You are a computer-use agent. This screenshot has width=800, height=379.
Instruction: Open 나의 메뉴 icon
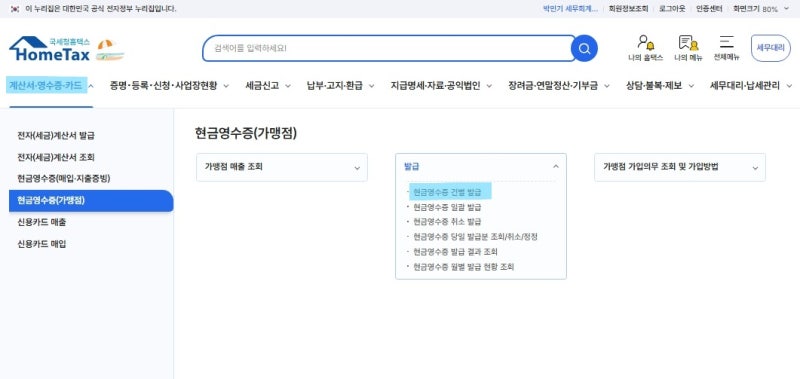(688, 48)
